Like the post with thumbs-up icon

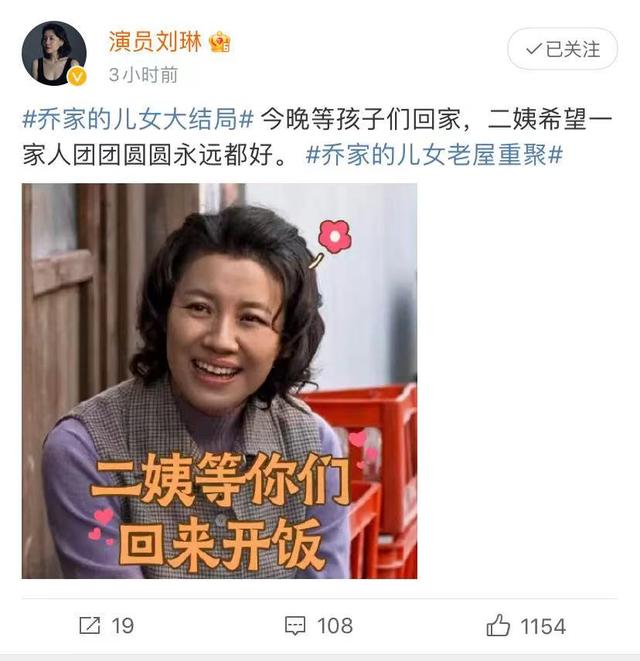[498, 625]
